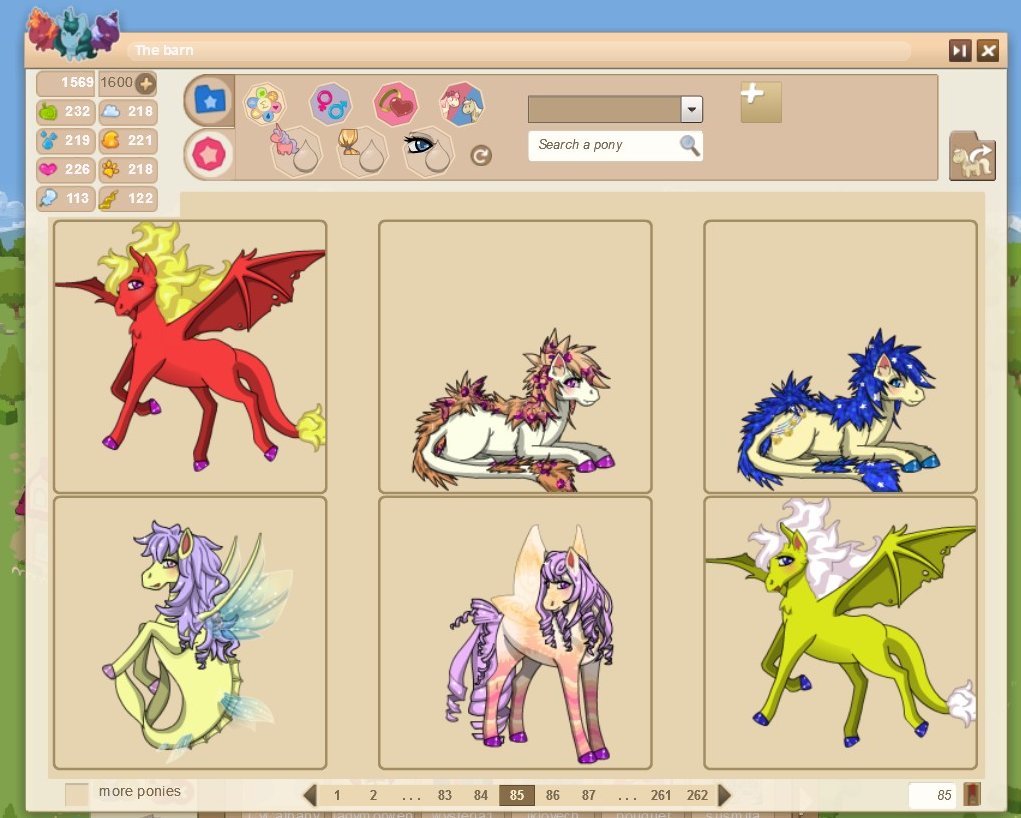Viewport: 1021px width, 818px height.
Task: Click the heart and ring filter icon
Action: tap(395, 102)
